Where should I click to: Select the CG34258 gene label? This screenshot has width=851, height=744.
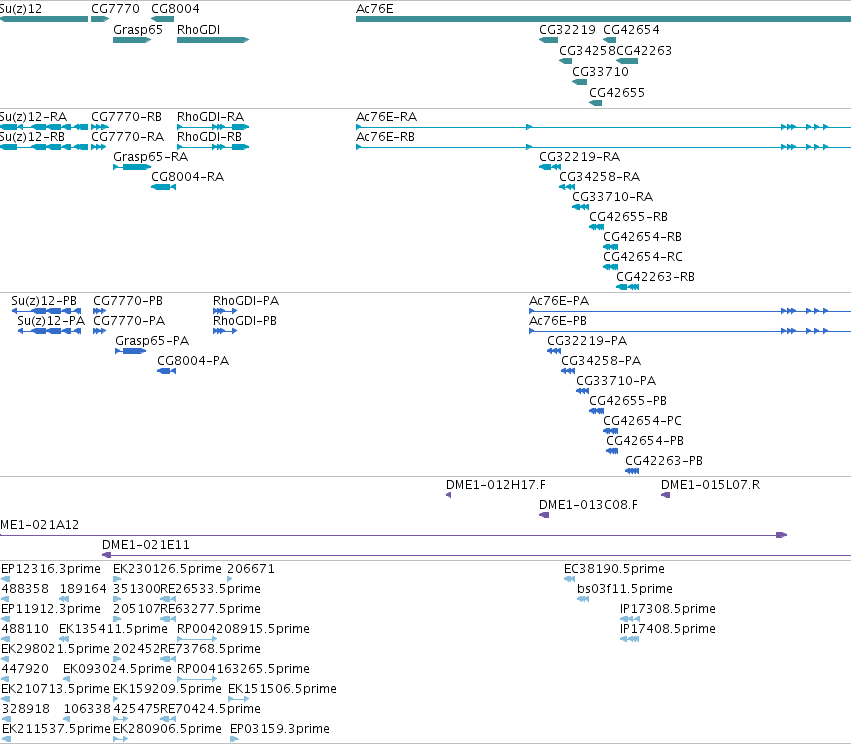click(587, 51)
